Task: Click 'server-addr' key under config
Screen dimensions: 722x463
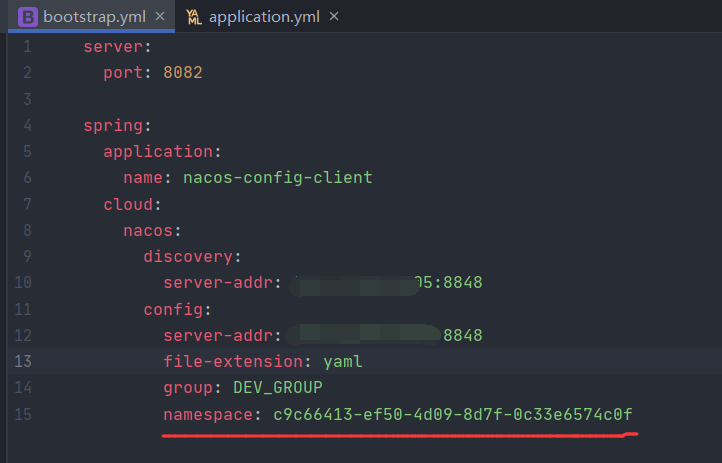Action: point(218,336)
